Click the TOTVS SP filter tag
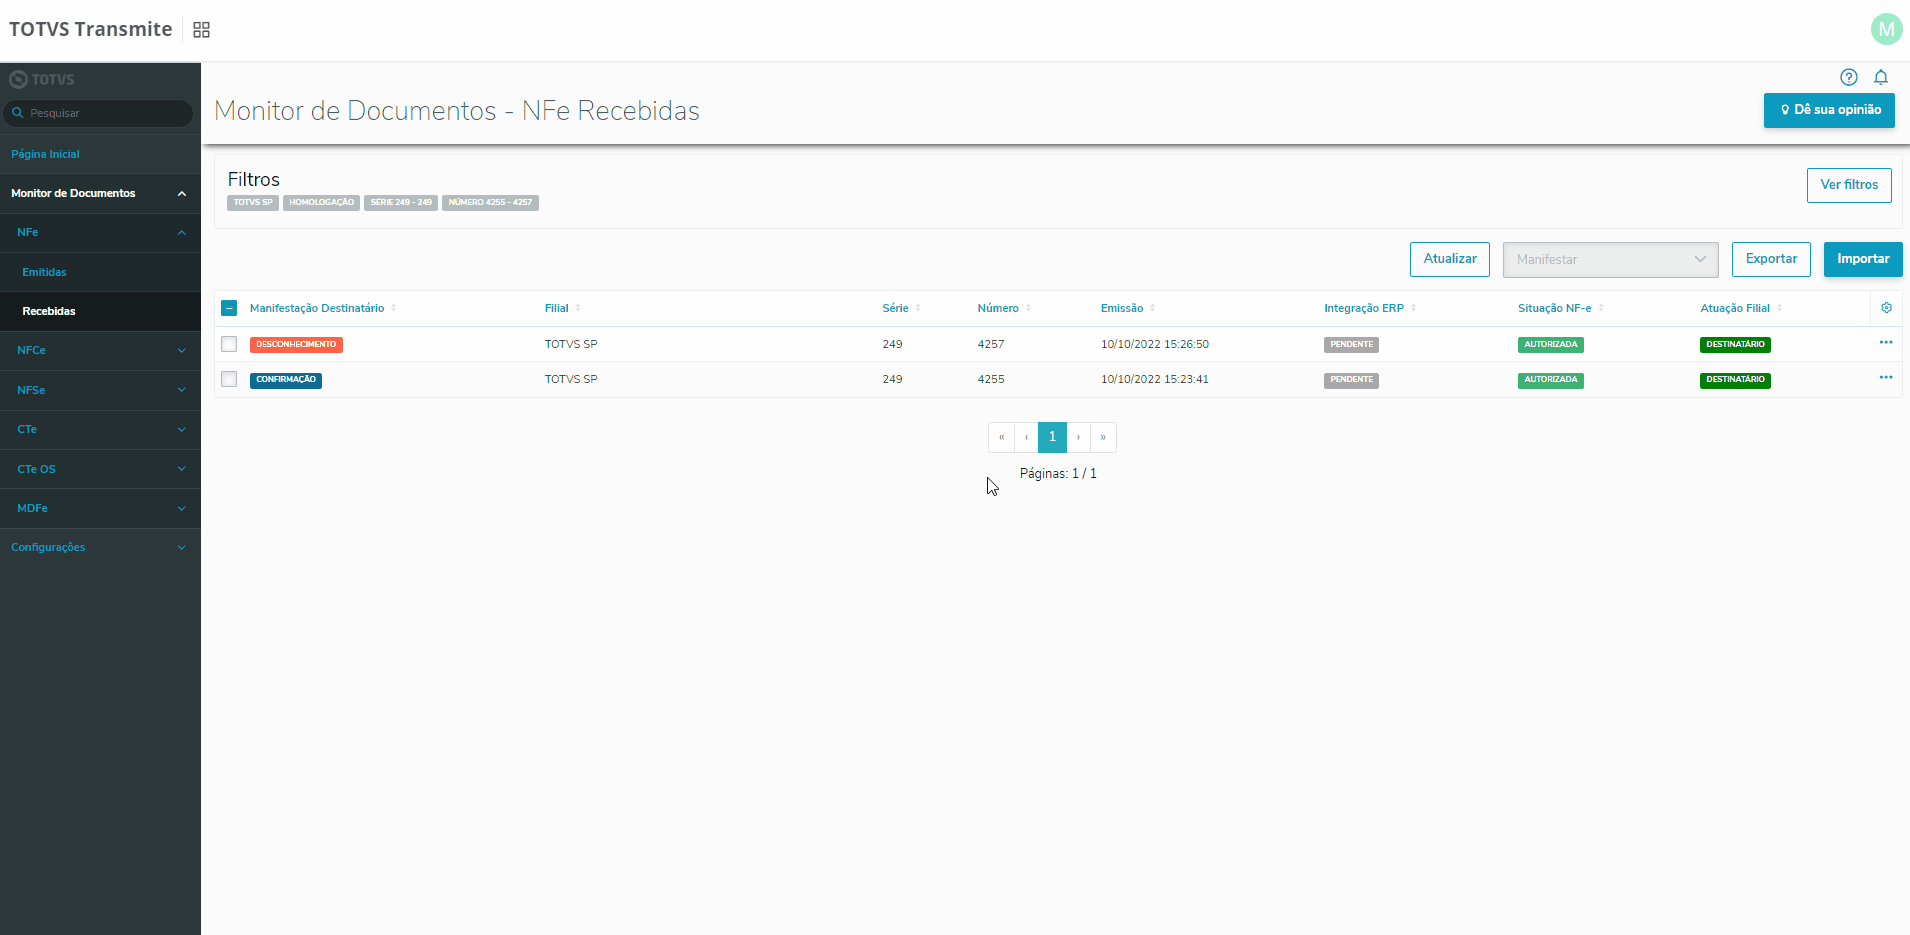Screen dimensions: 1910x935 [253, 203]
